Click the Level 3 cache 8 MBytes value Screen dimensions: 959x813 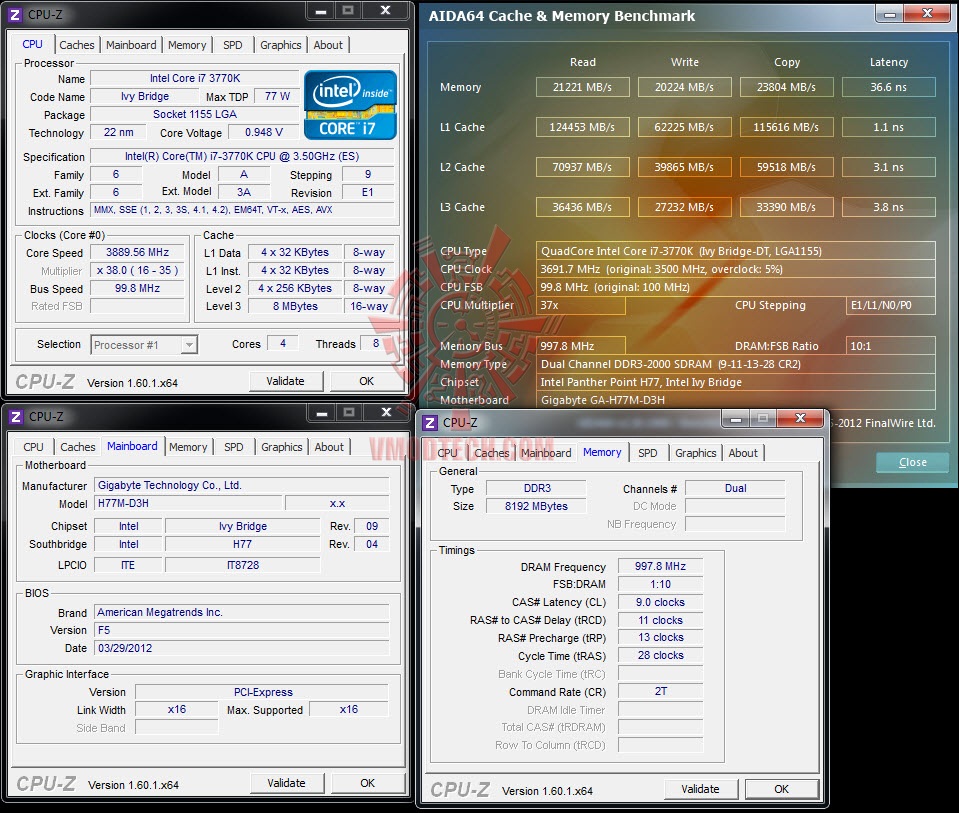[295, 306]
